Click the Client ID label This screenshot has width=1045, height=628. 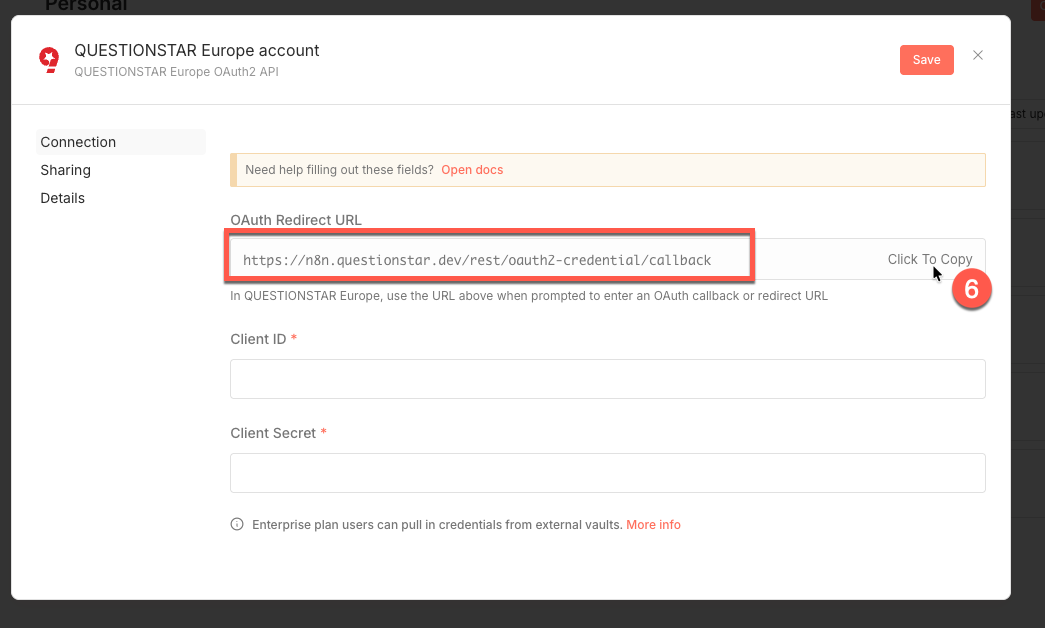tap(258, 339)
